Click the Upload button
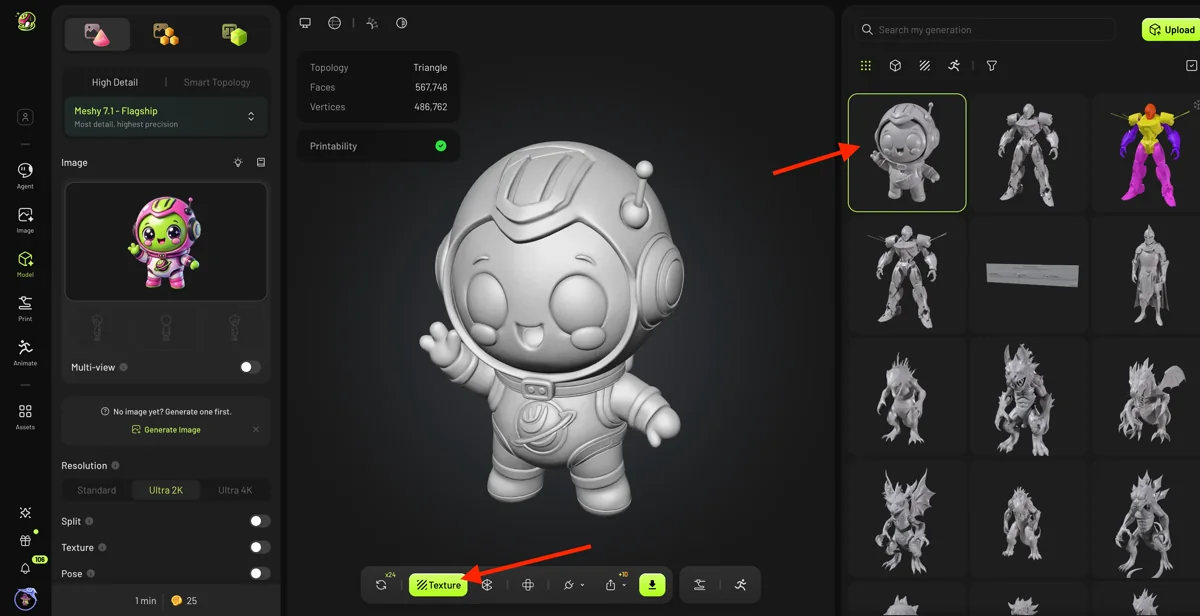This screenshot has width=1200, height=616. pyautogui.click(x=1171, y=30)
